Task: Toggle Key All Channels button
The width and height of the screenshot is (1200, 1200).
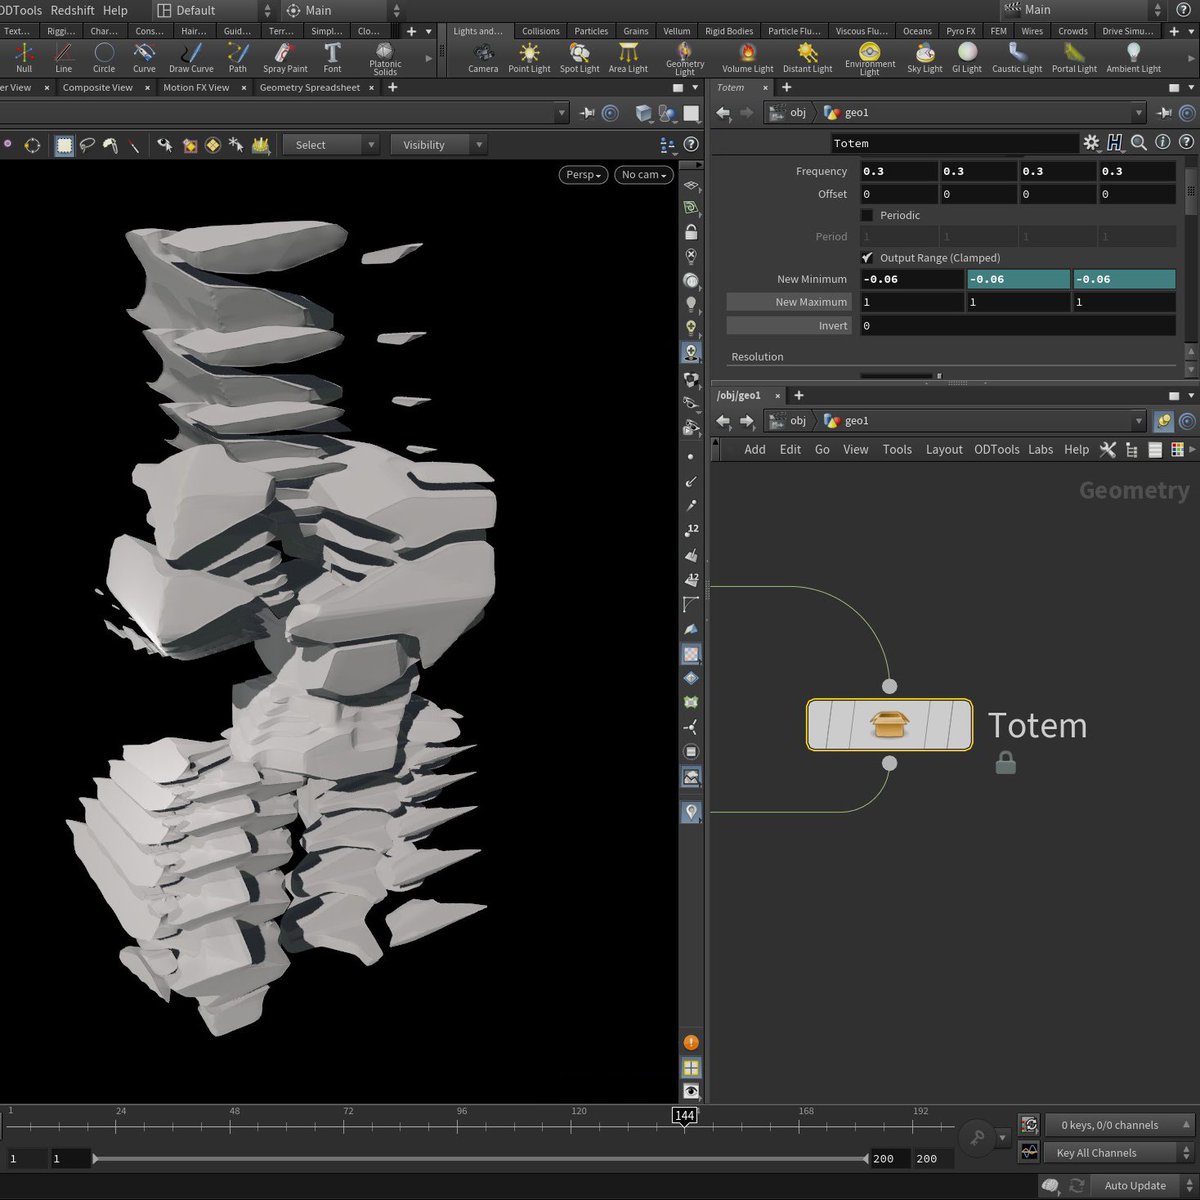Action: coord(1096,1153)
